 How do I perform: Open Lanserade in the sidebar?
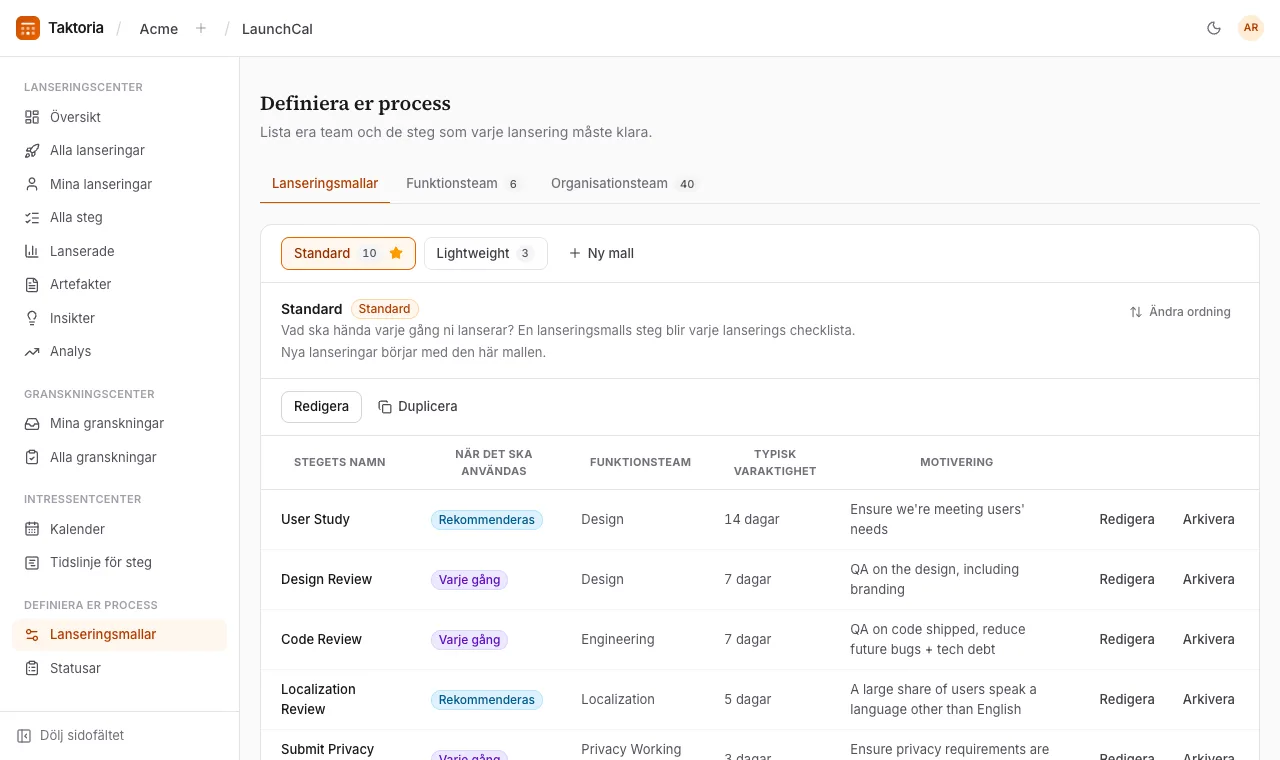click(x=120, y=251)
